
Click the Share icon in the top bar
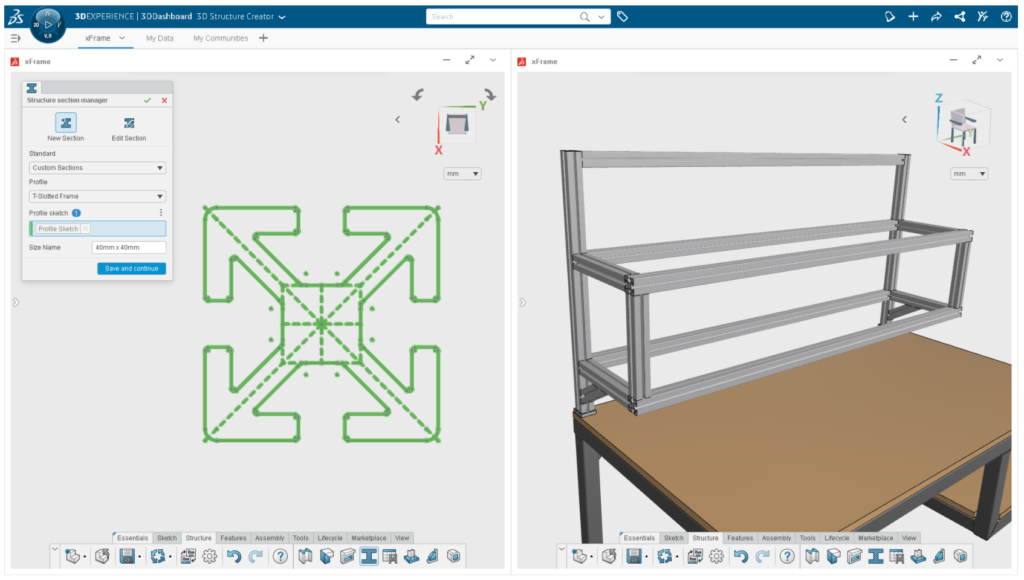959,17
